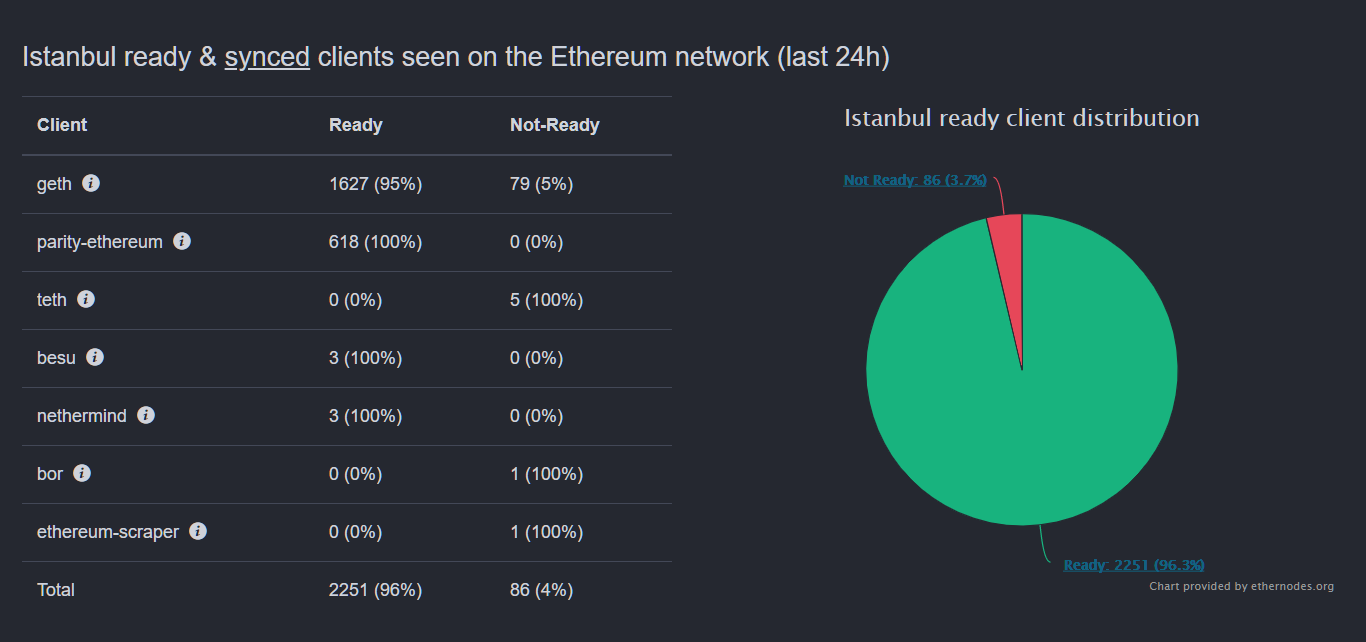This screenshot has width=1366, height=642.
Task: Click the nethermind info icon
Action: point(146,415)
